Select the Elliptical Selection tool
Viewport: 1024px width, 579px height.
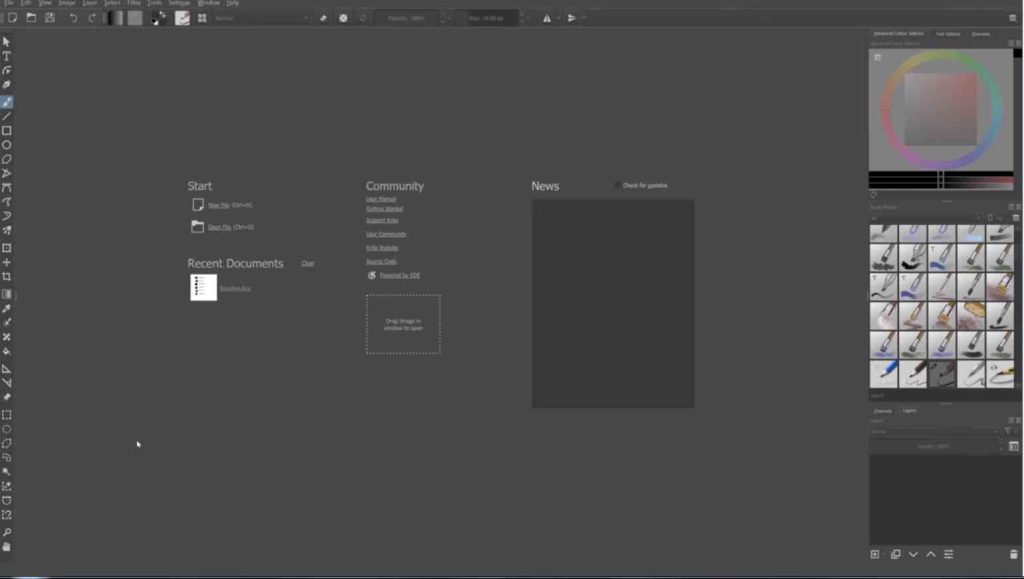click(7, 430)
